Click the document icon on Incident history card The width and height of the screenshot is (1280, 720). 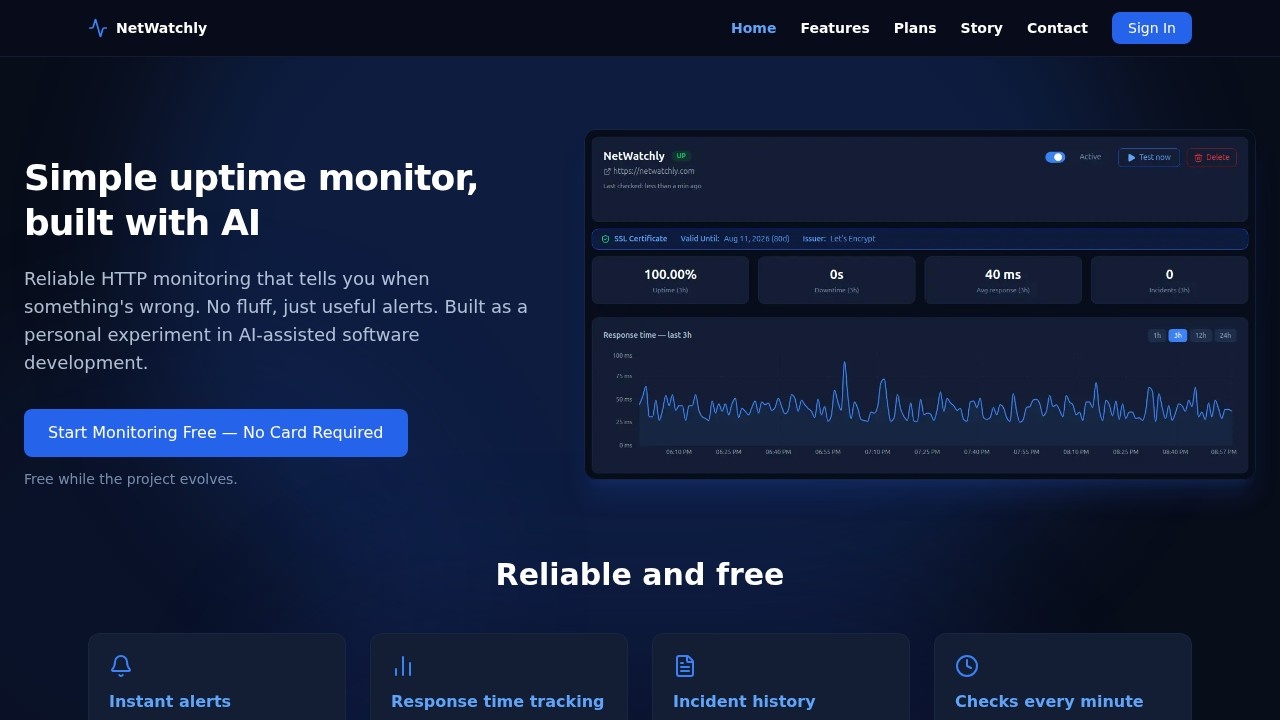click(x=685, y=666)
